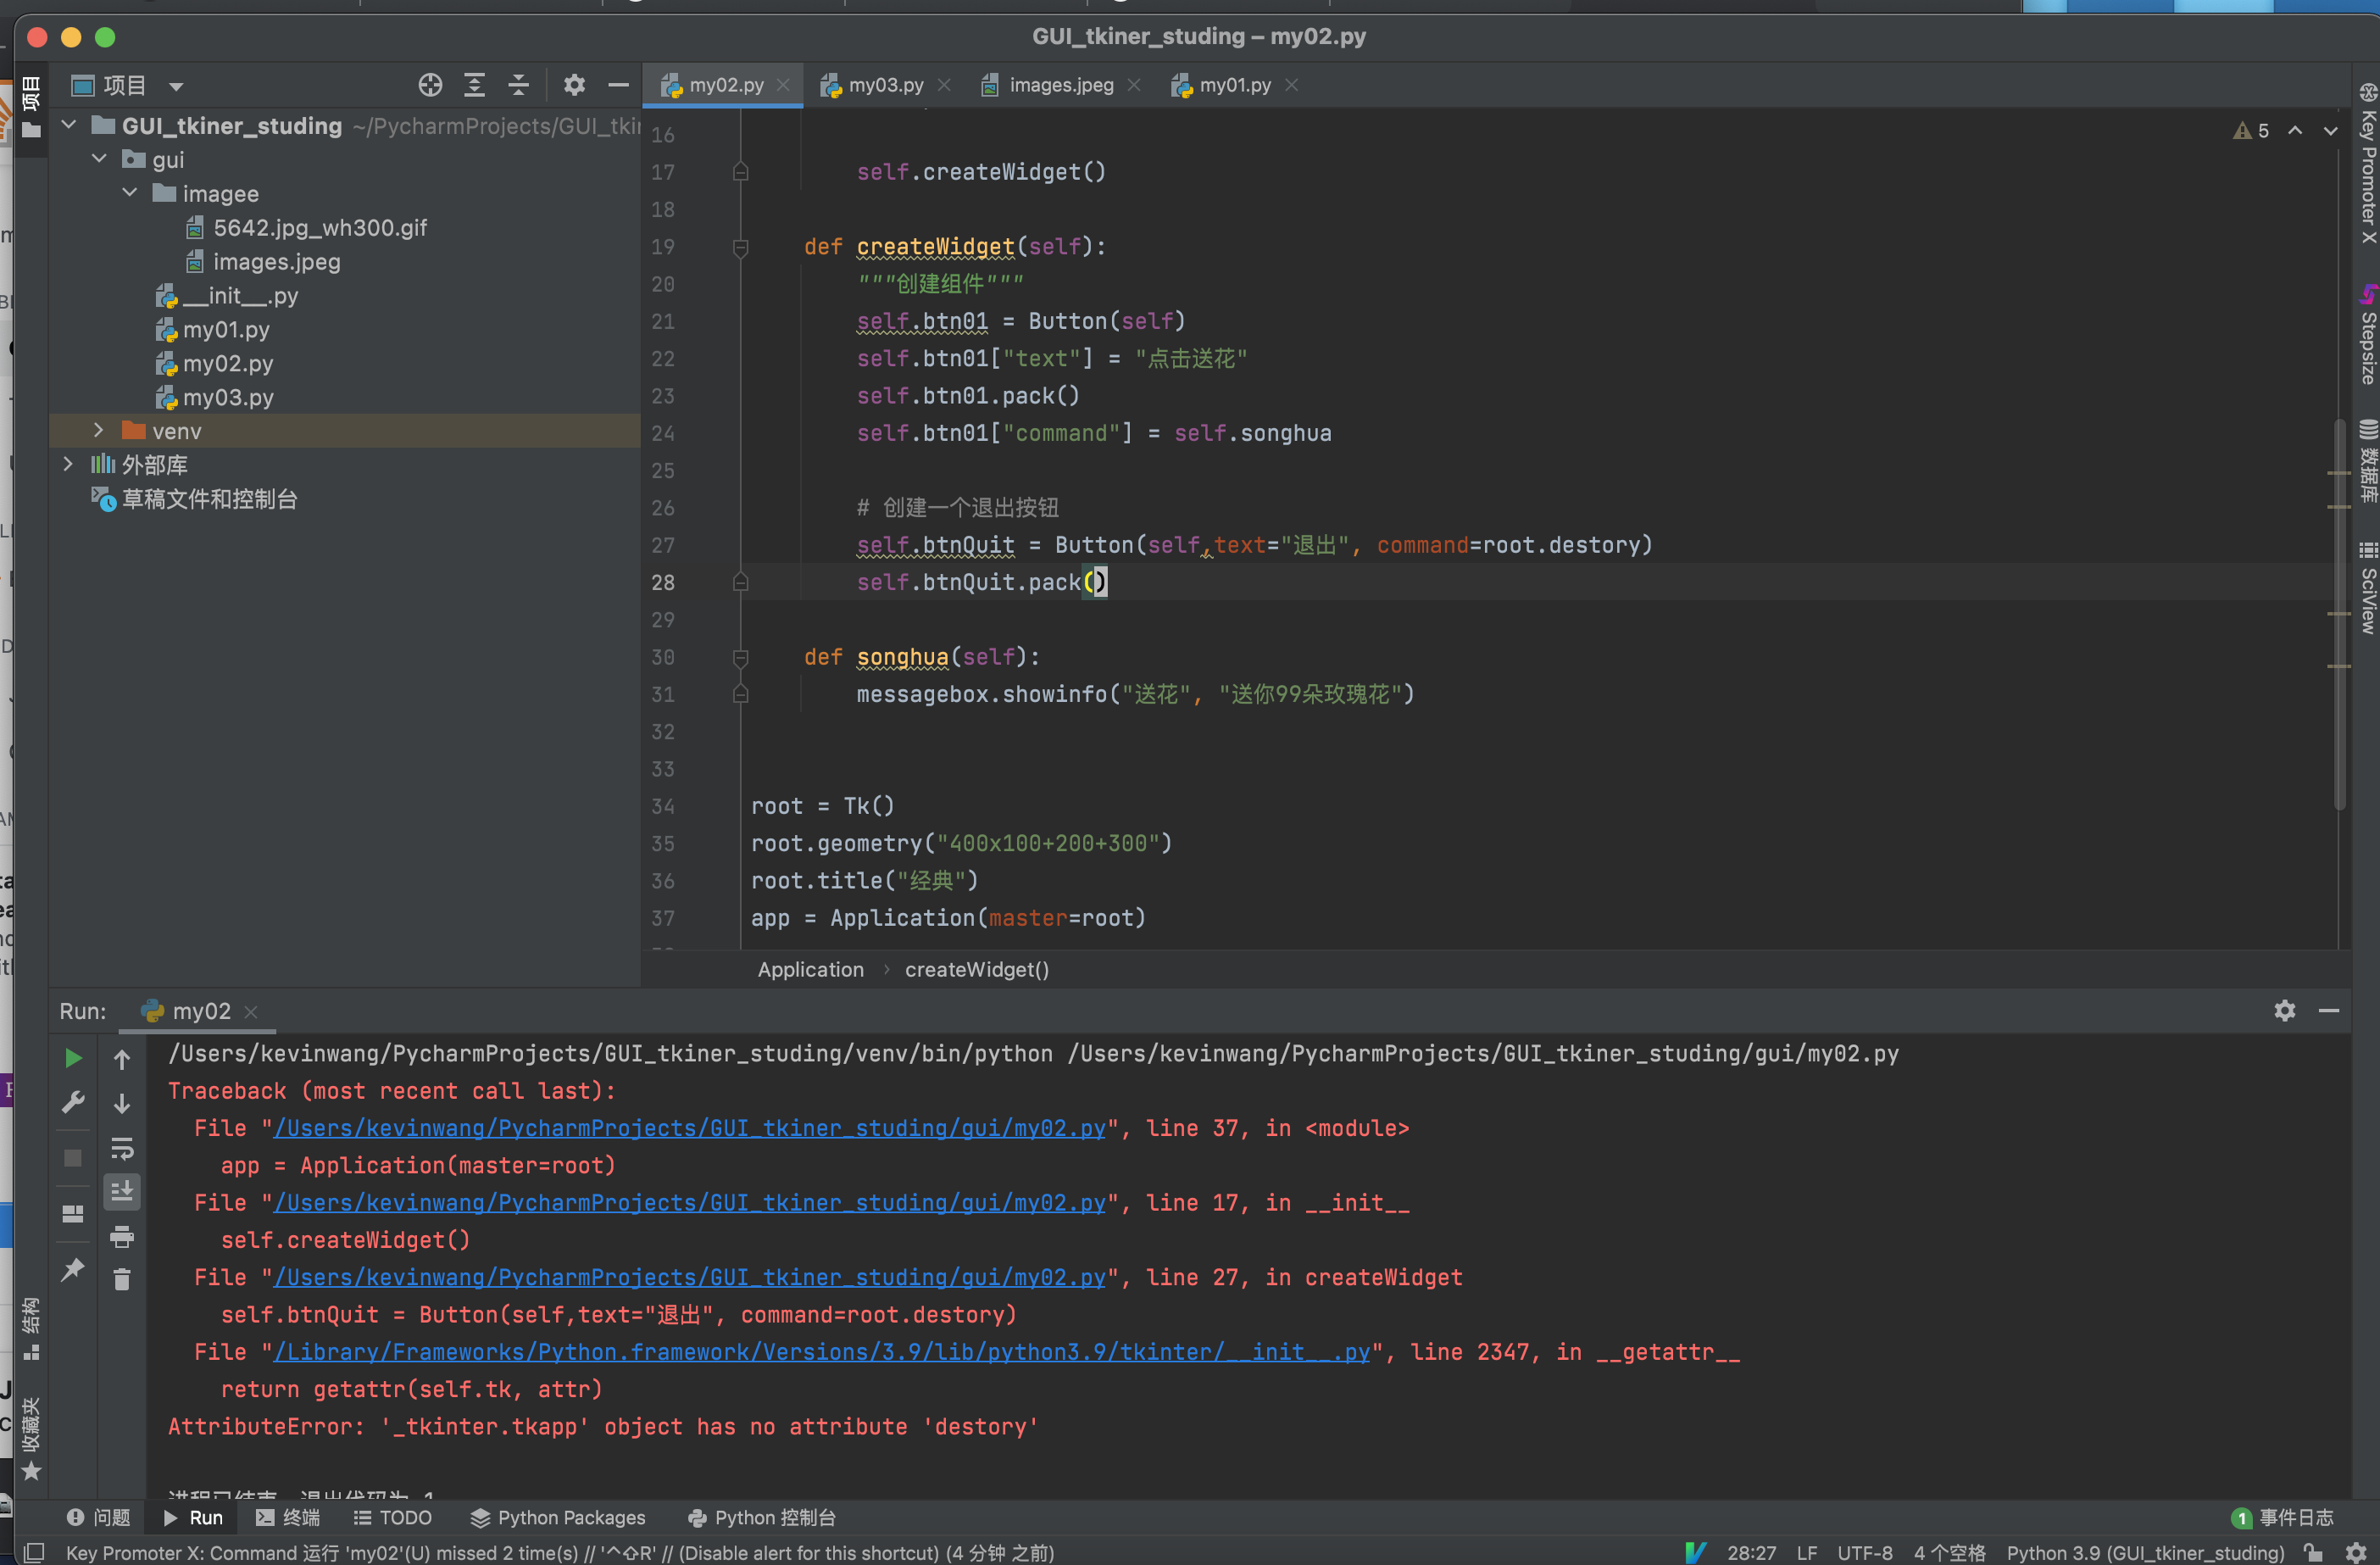
Task: Click the editor vertical scrollbar
Action: click(x=2339, y=612)
